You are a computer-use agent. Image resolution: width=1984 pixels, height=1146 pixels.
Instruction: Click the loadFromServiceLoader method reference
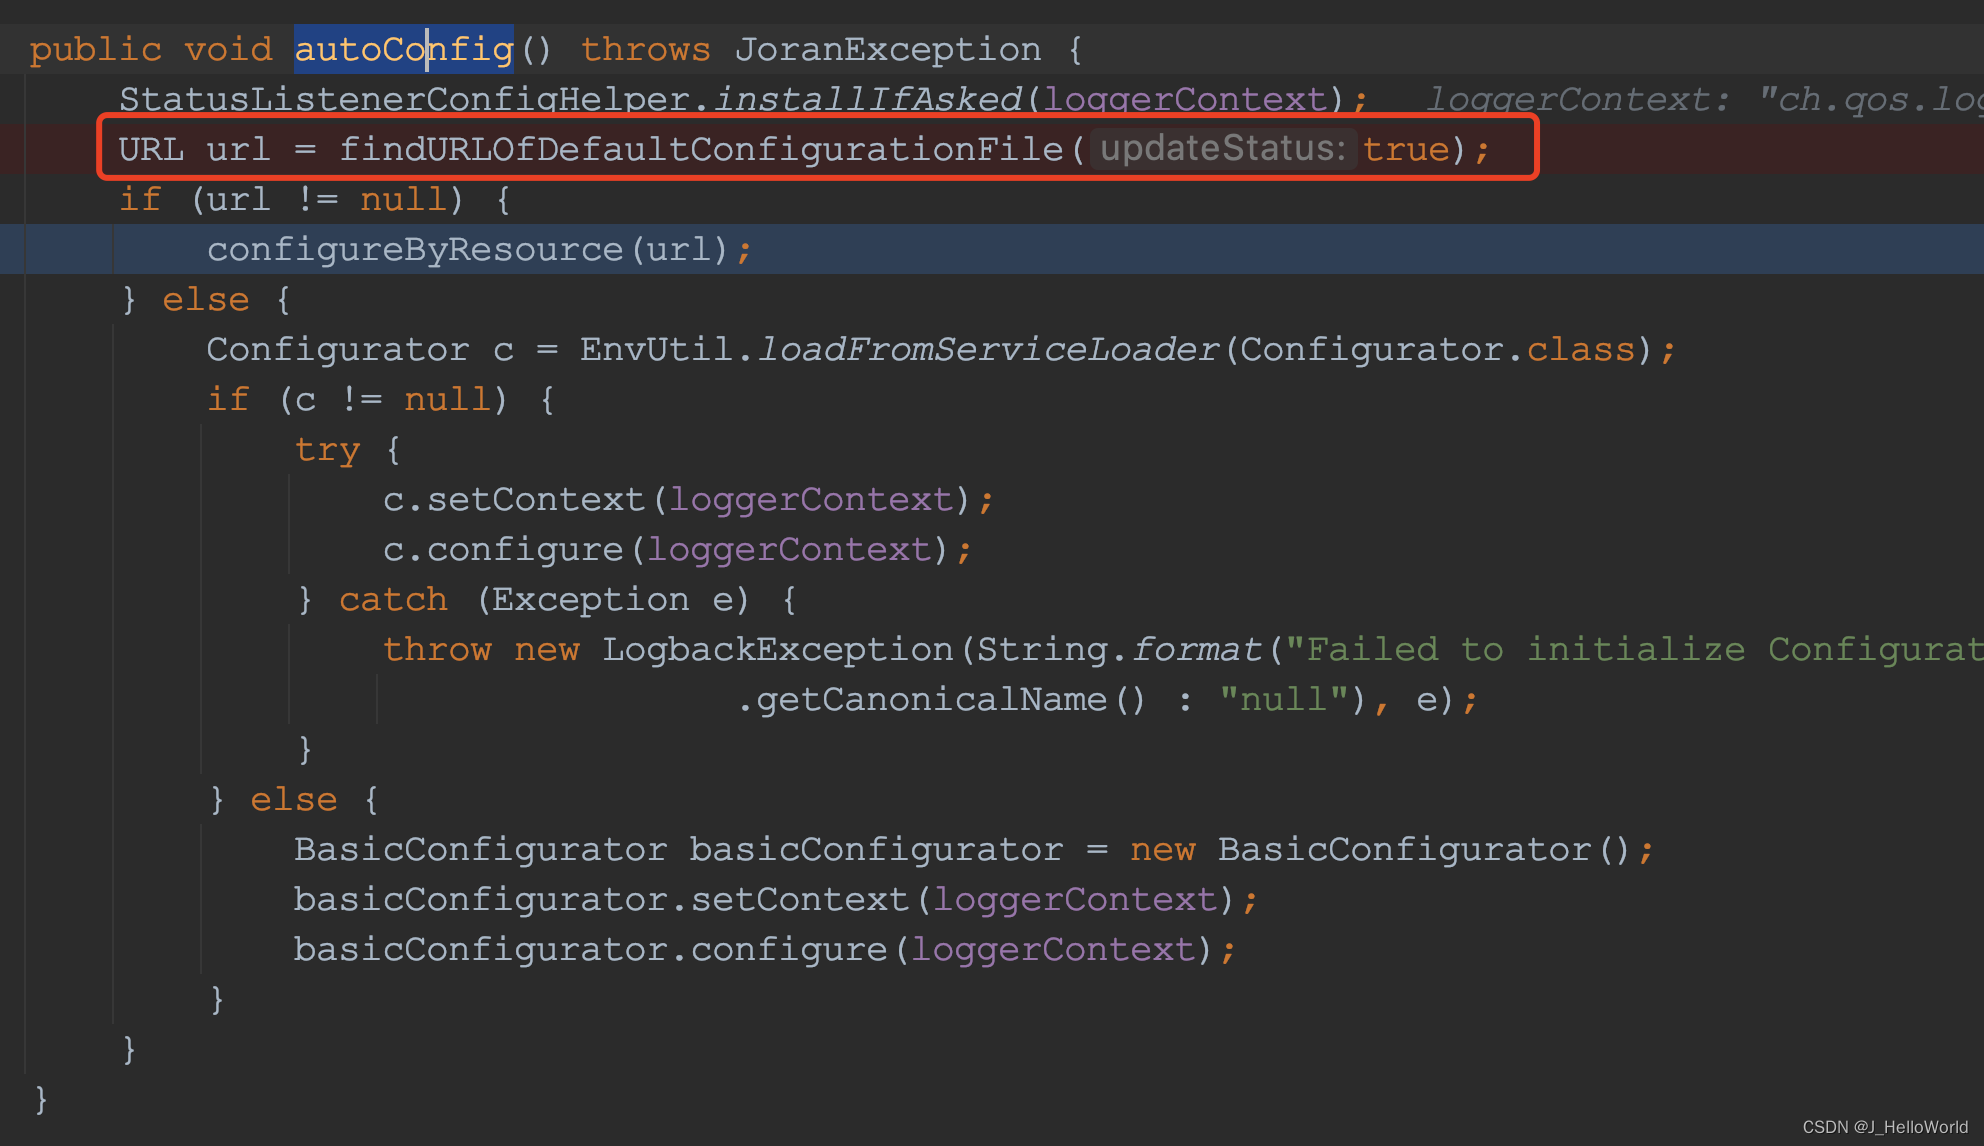pos(990,349)
